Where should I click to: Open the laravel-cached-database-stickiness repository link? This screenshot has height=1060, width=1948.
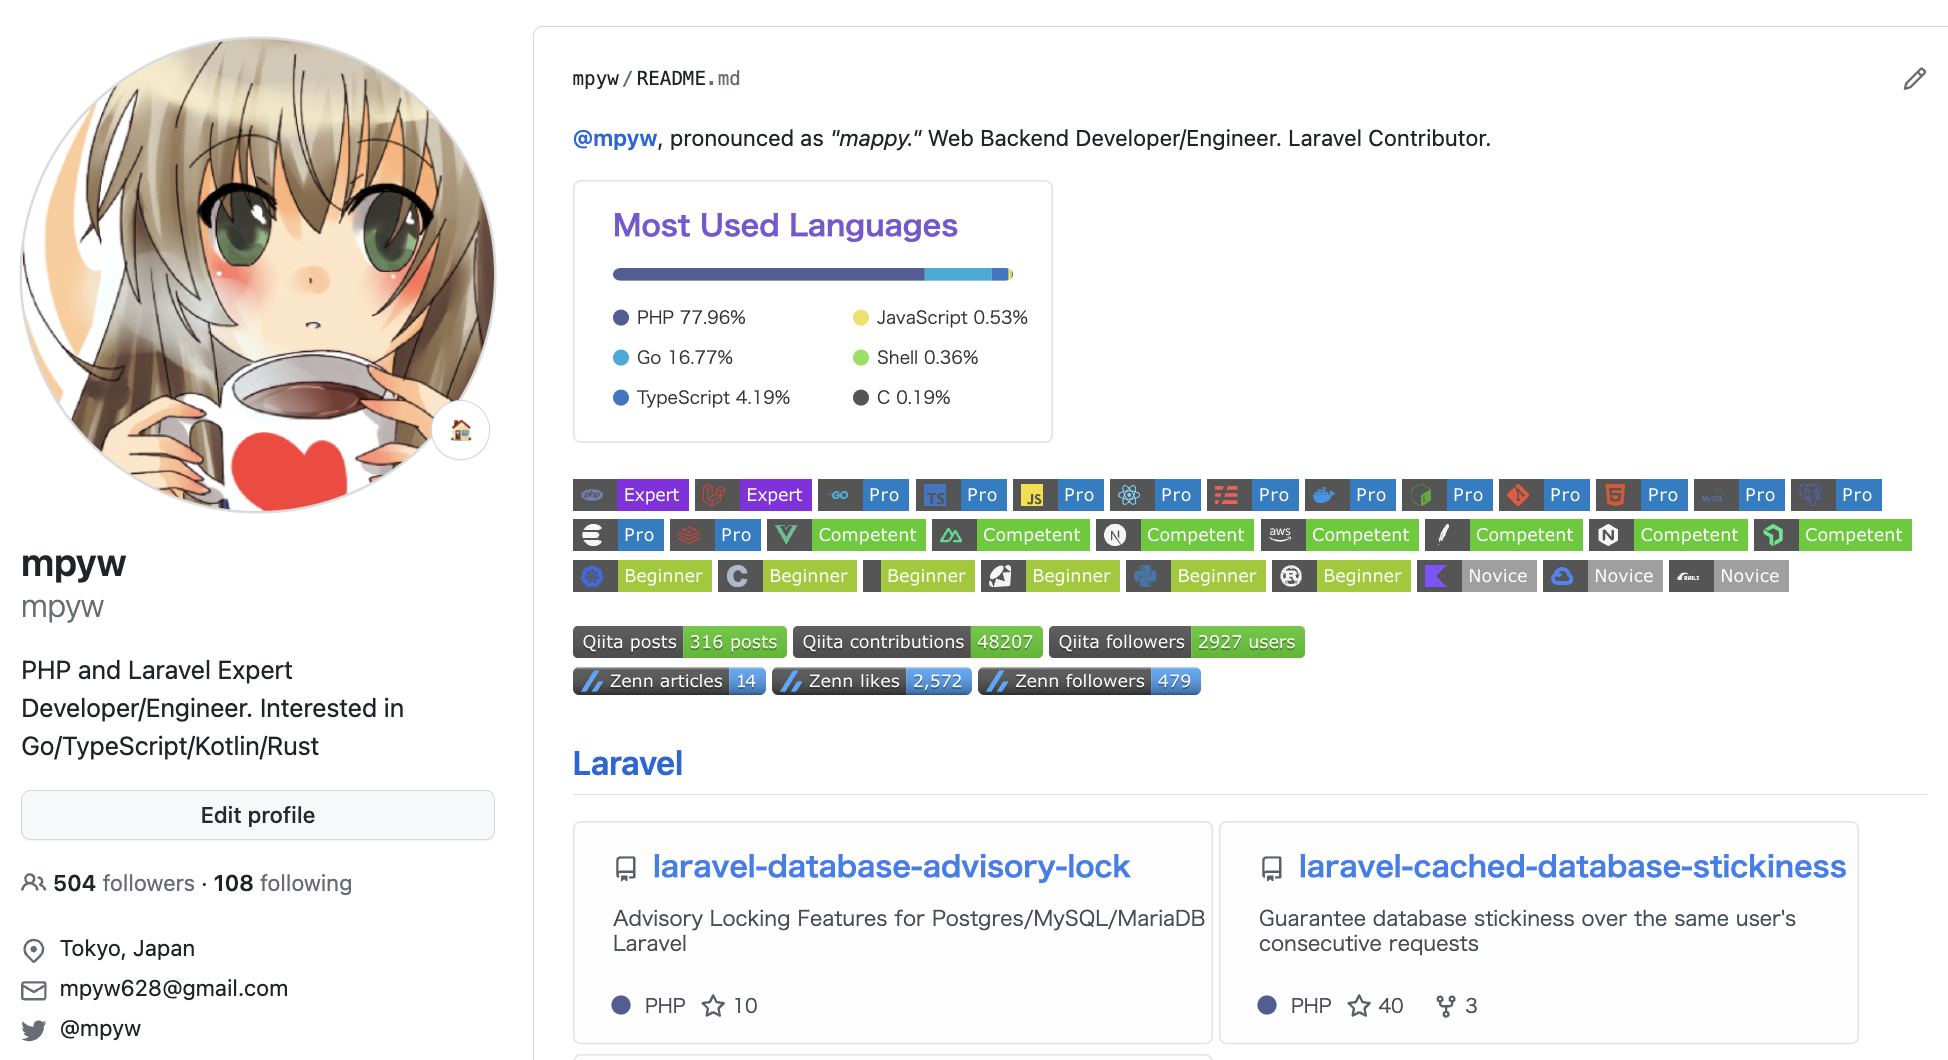coord(1572,866)
